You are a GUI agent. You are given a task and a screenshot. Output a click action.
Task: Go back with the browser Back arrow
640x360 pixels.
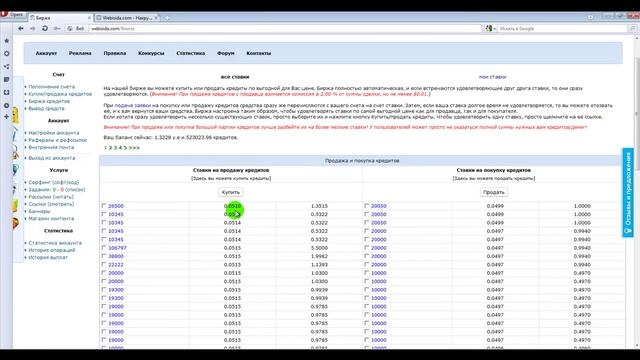[21, 29]
